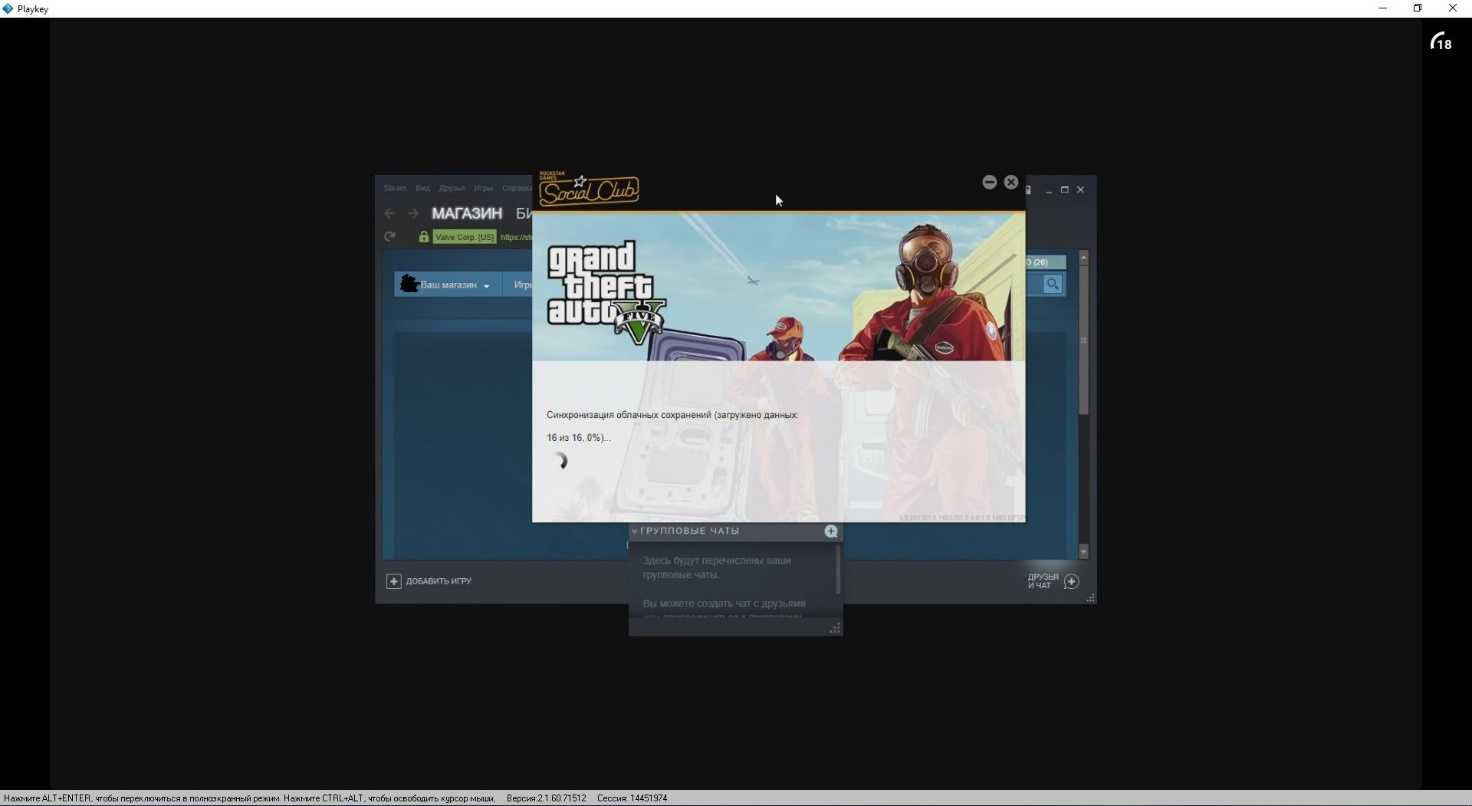Switch to the МАГАЗИН tab

[466, 214]
